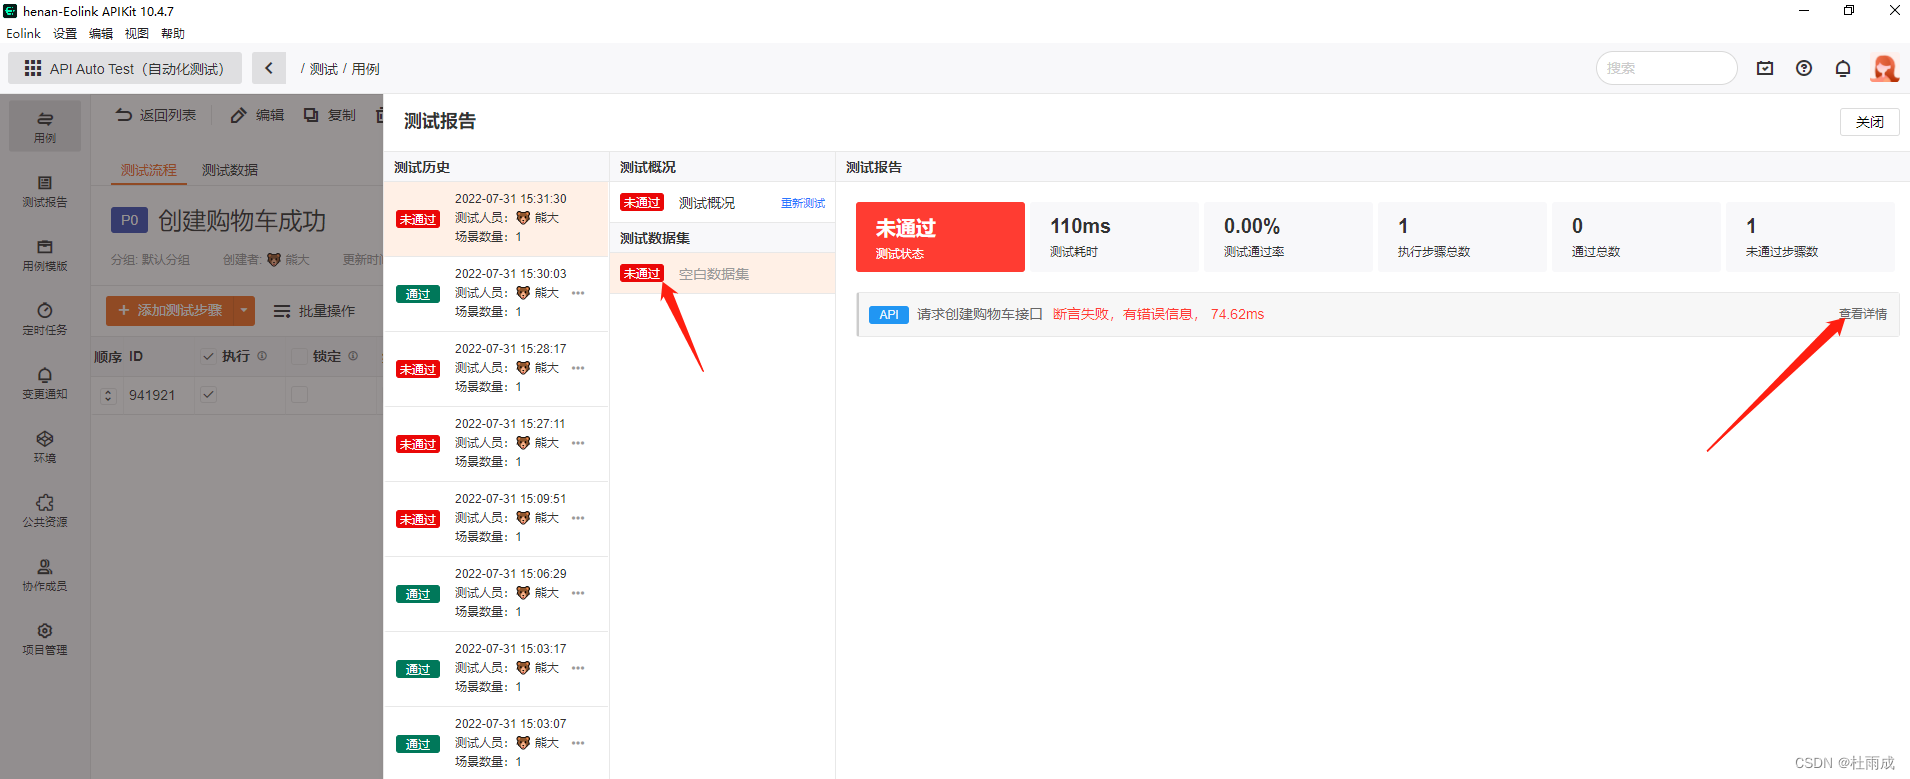The image size is (1910, 779).
Task: Open 定时任务 in the left sidebar
Action: coord(45,319)
